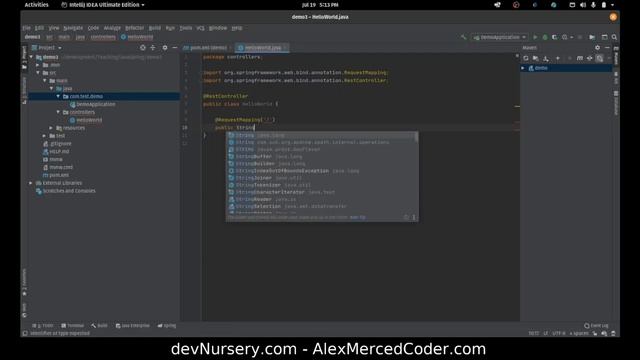
Task: Switch to the pom.xml editor tab
Action: 208,48
